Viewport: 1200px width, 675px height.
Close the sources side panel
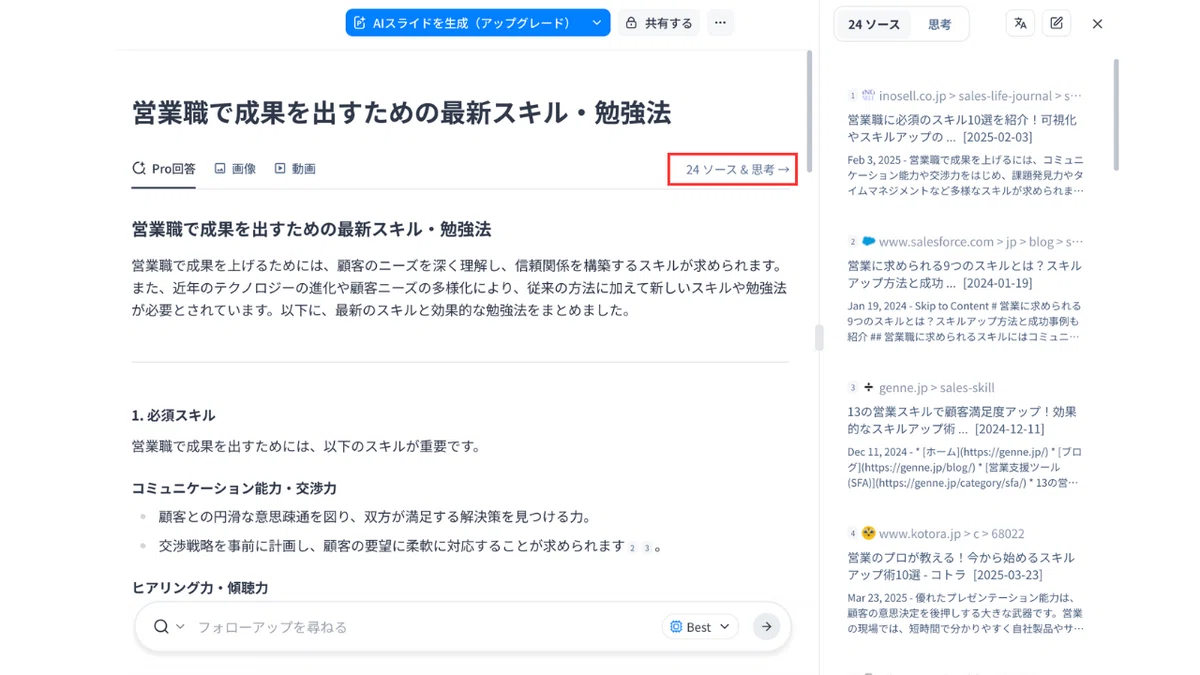[x=1097, y=24]
